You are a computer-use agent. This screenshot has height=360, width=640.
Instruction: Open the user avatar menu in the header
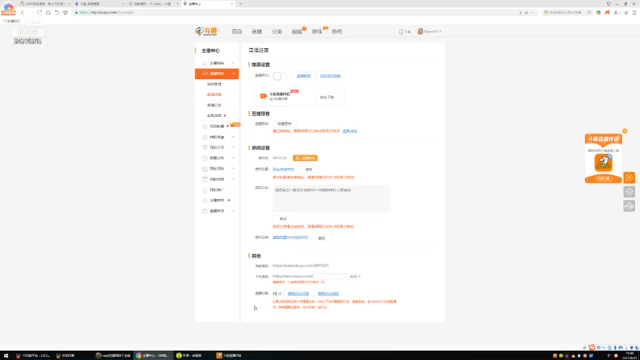point(429,31)
